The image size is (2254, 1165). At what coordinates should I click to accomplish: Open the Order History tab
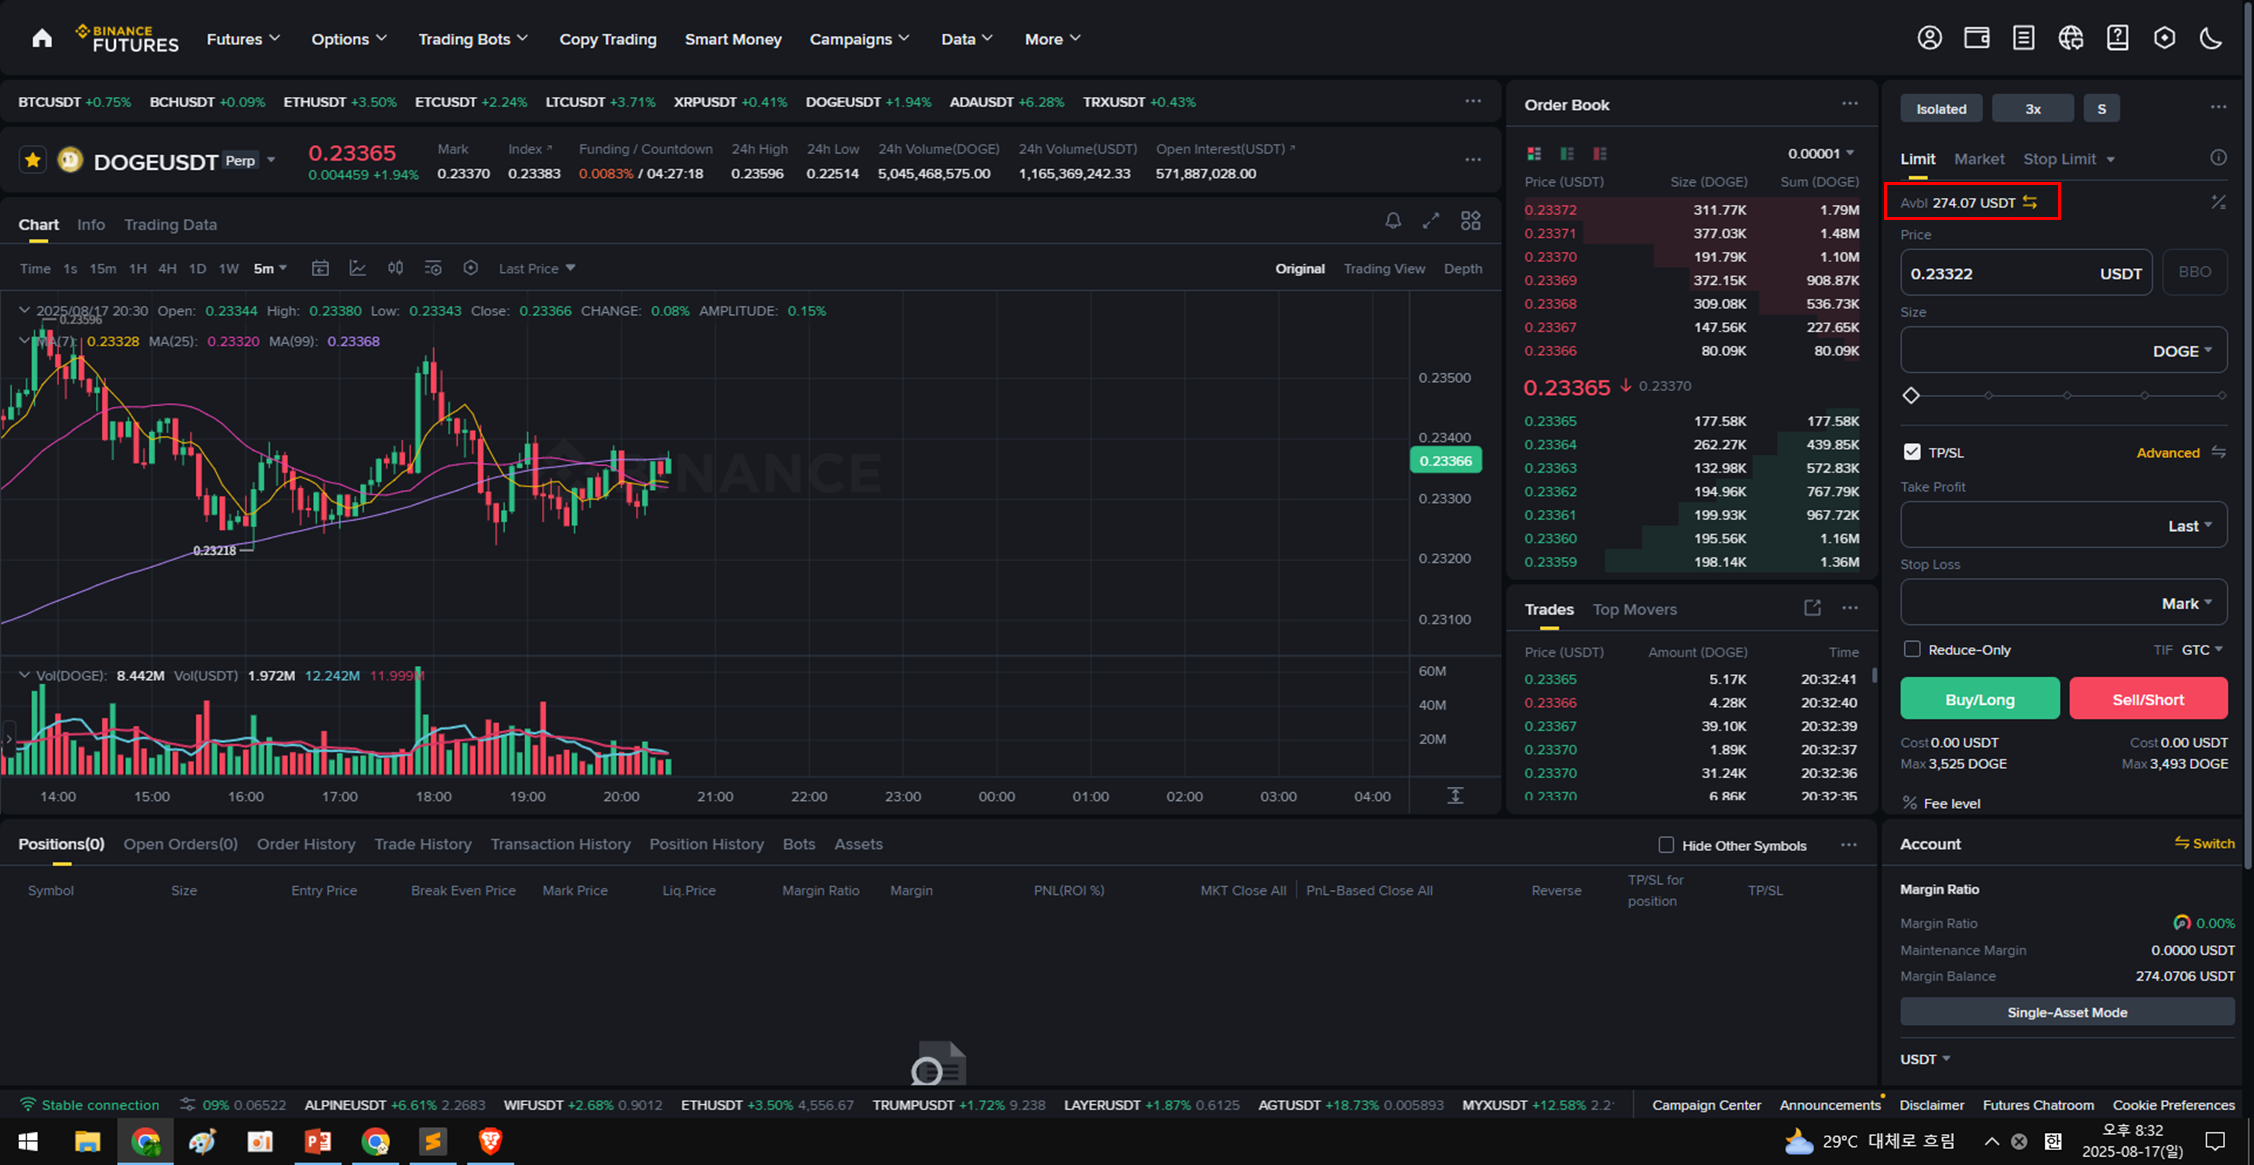(305, 844)
